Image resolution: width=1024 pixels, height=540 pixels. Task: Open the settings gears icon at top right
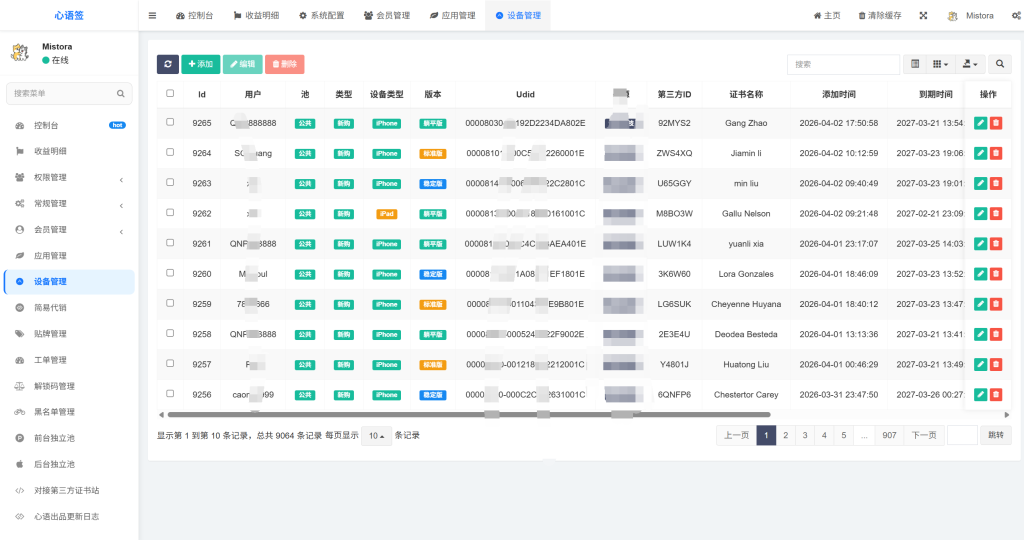coord(1017,16)
